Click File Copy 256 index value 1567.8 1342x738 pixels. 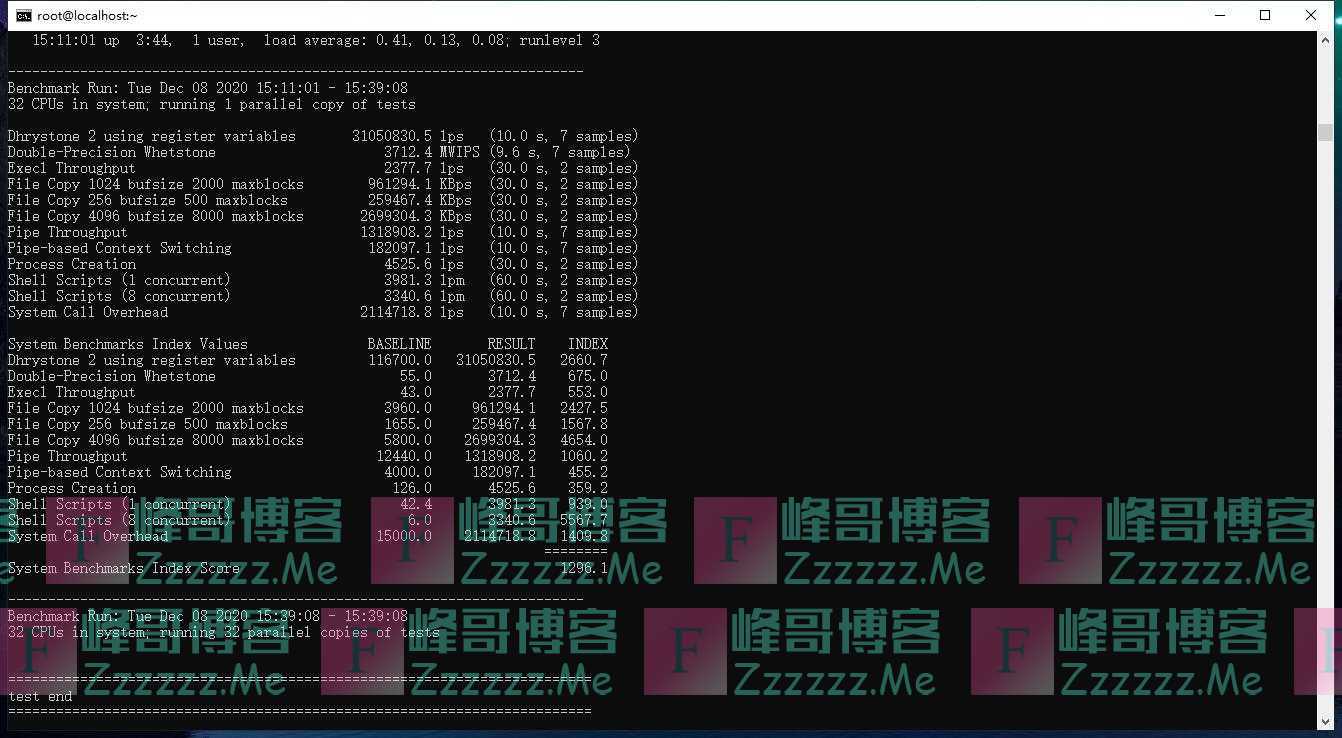coord(584,425)
